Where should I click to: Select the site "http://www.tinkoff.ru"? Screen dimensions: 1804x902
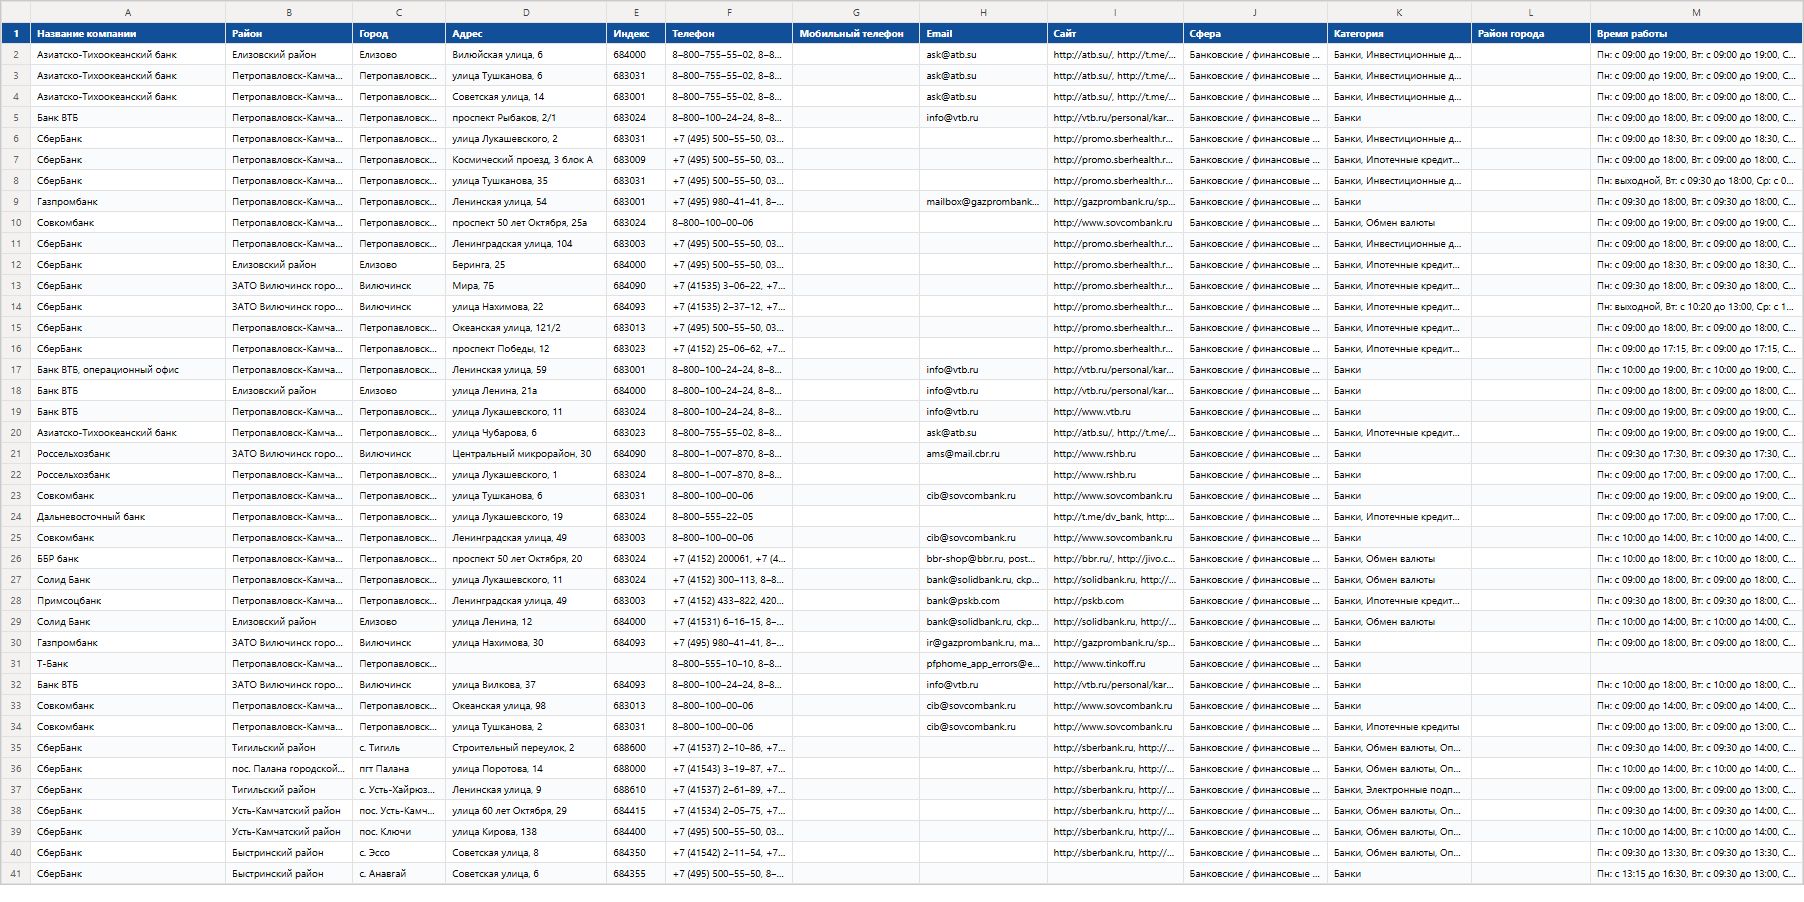tap(1115, 664)
